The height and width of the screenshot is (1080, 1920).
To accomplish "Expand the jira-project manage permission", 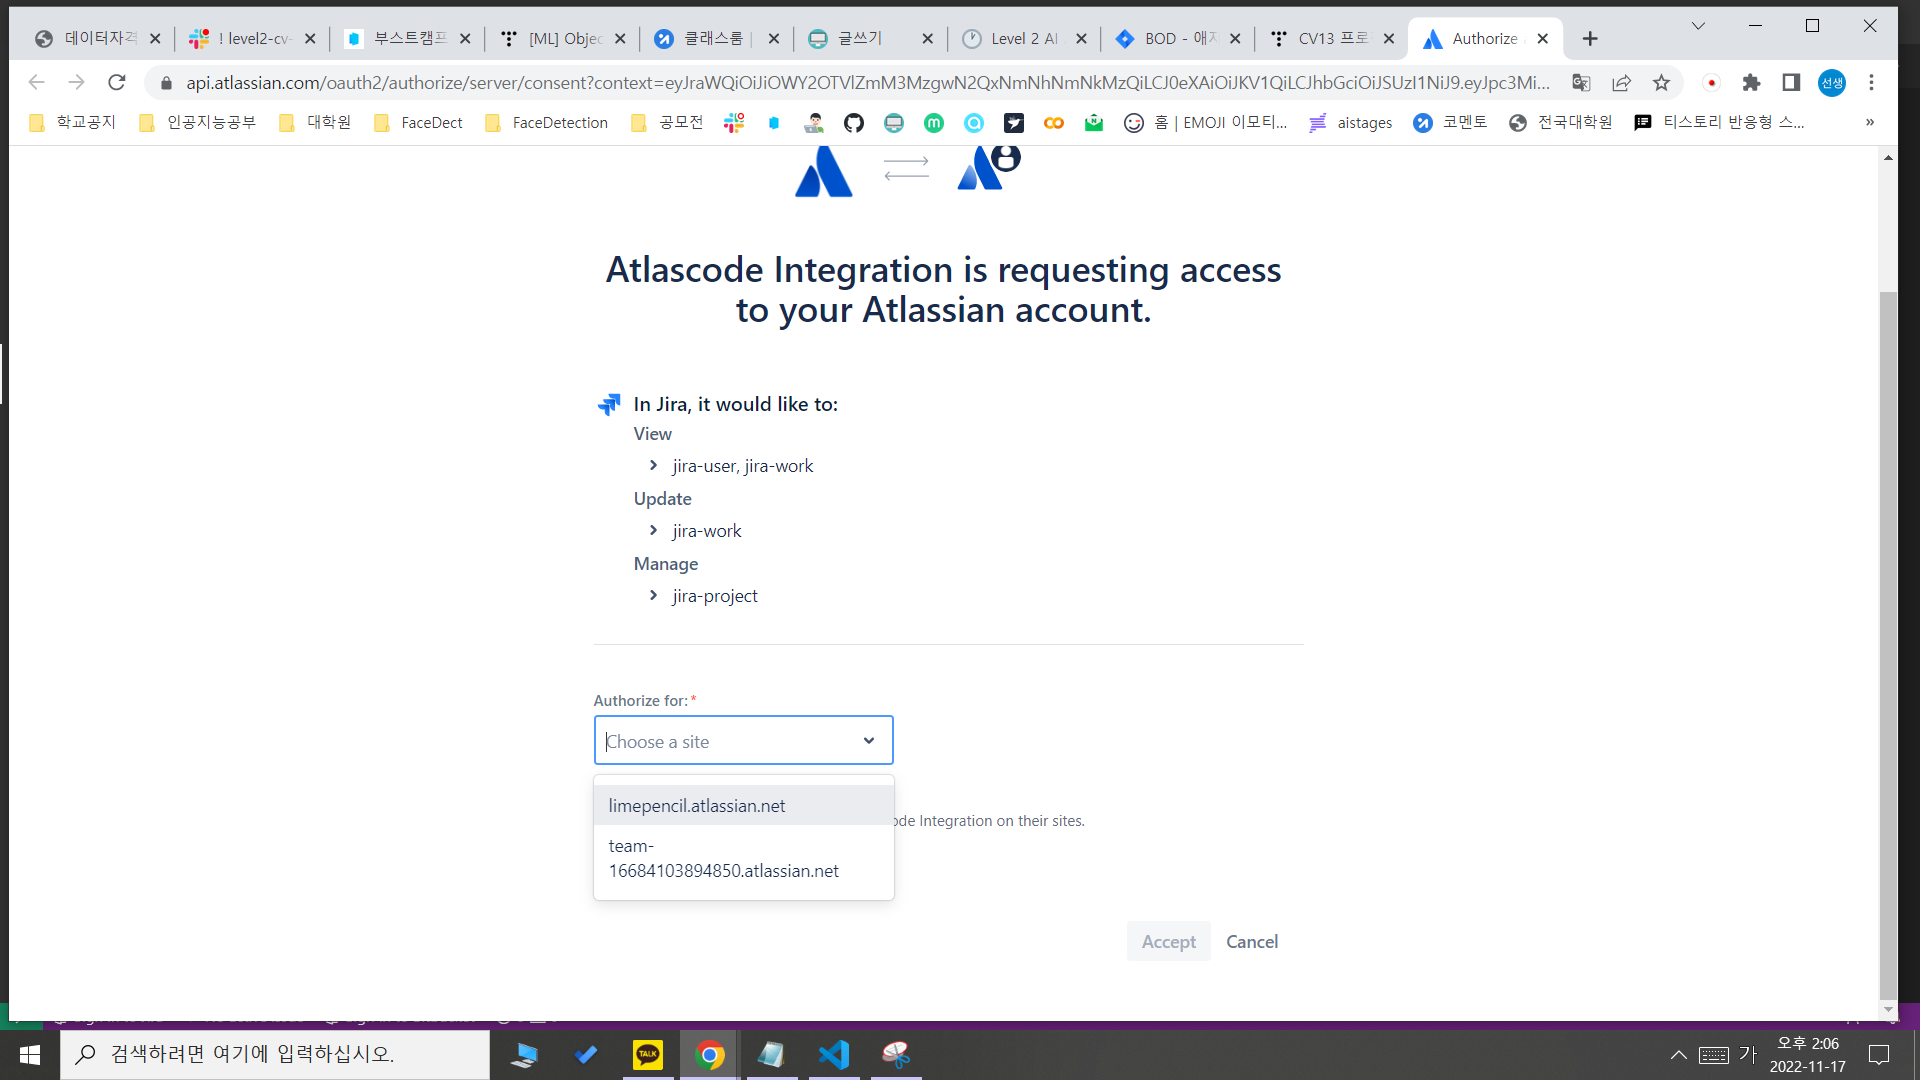I will point(653,596).
